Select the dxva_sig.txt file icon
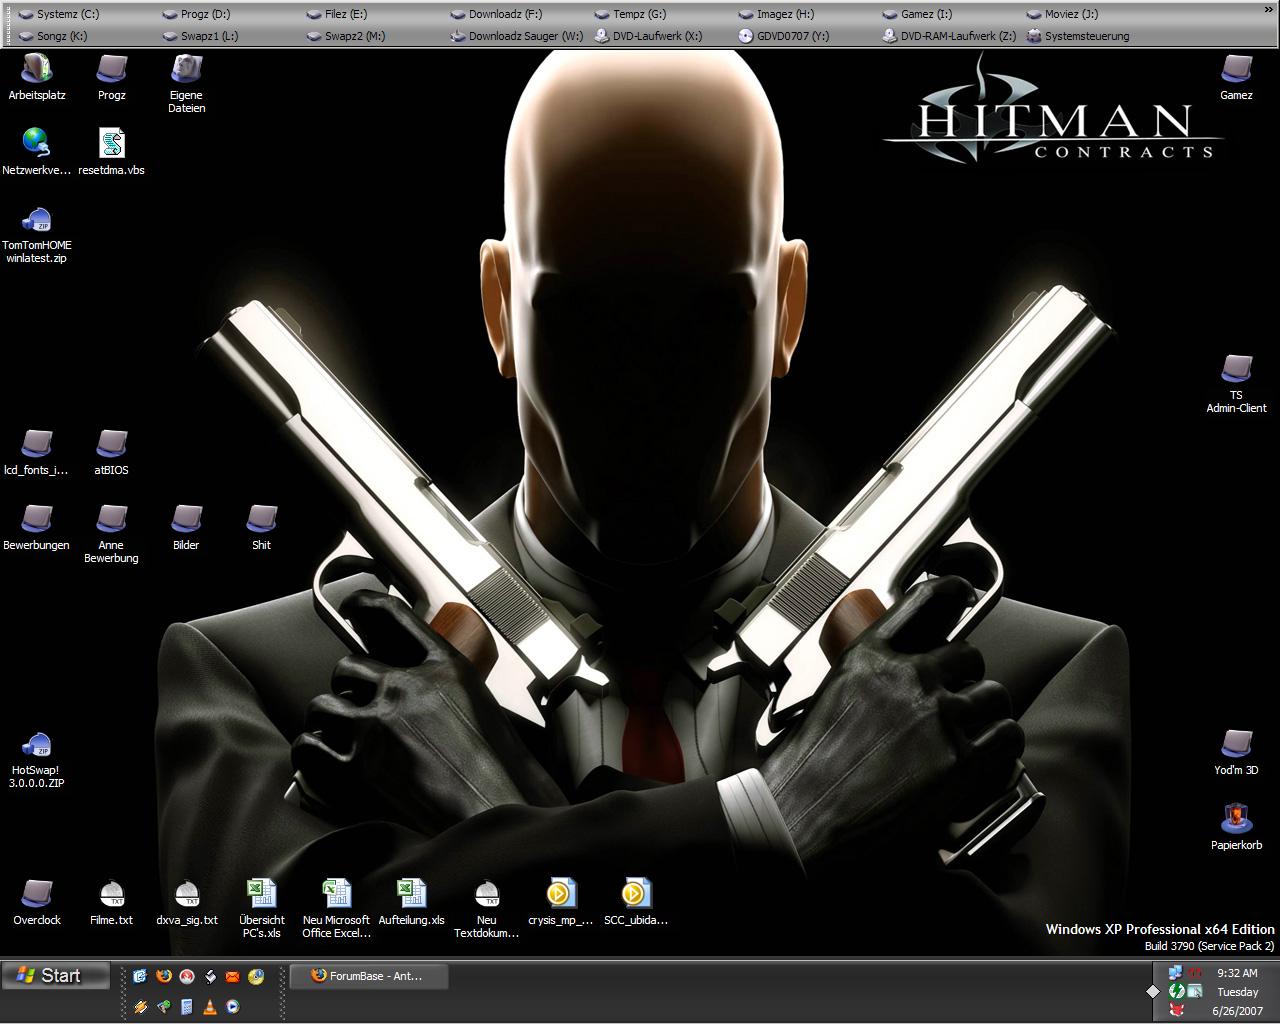The height and width of the screenshot is (1024, 1280). tap(187, 902)
